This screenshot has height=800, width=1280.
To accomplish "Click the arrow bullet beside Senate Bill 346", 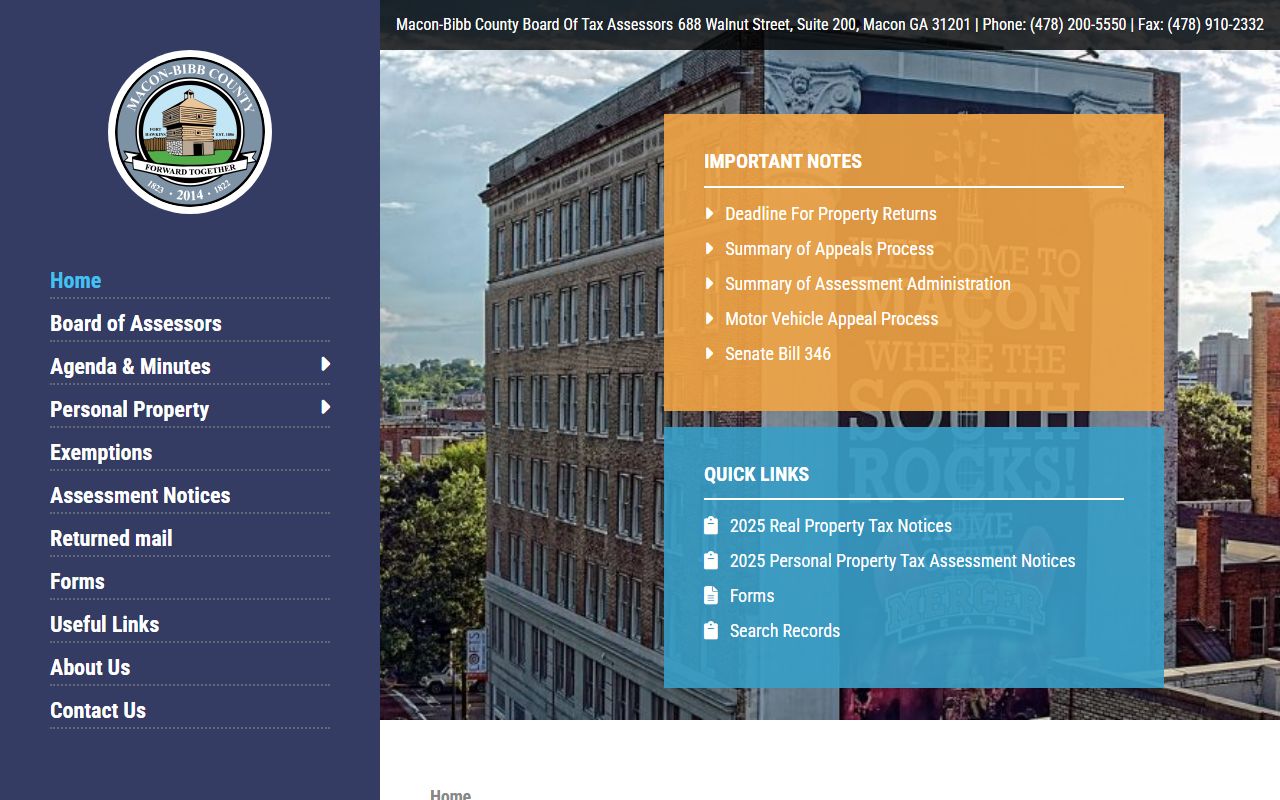I will [x=709, y=354].
